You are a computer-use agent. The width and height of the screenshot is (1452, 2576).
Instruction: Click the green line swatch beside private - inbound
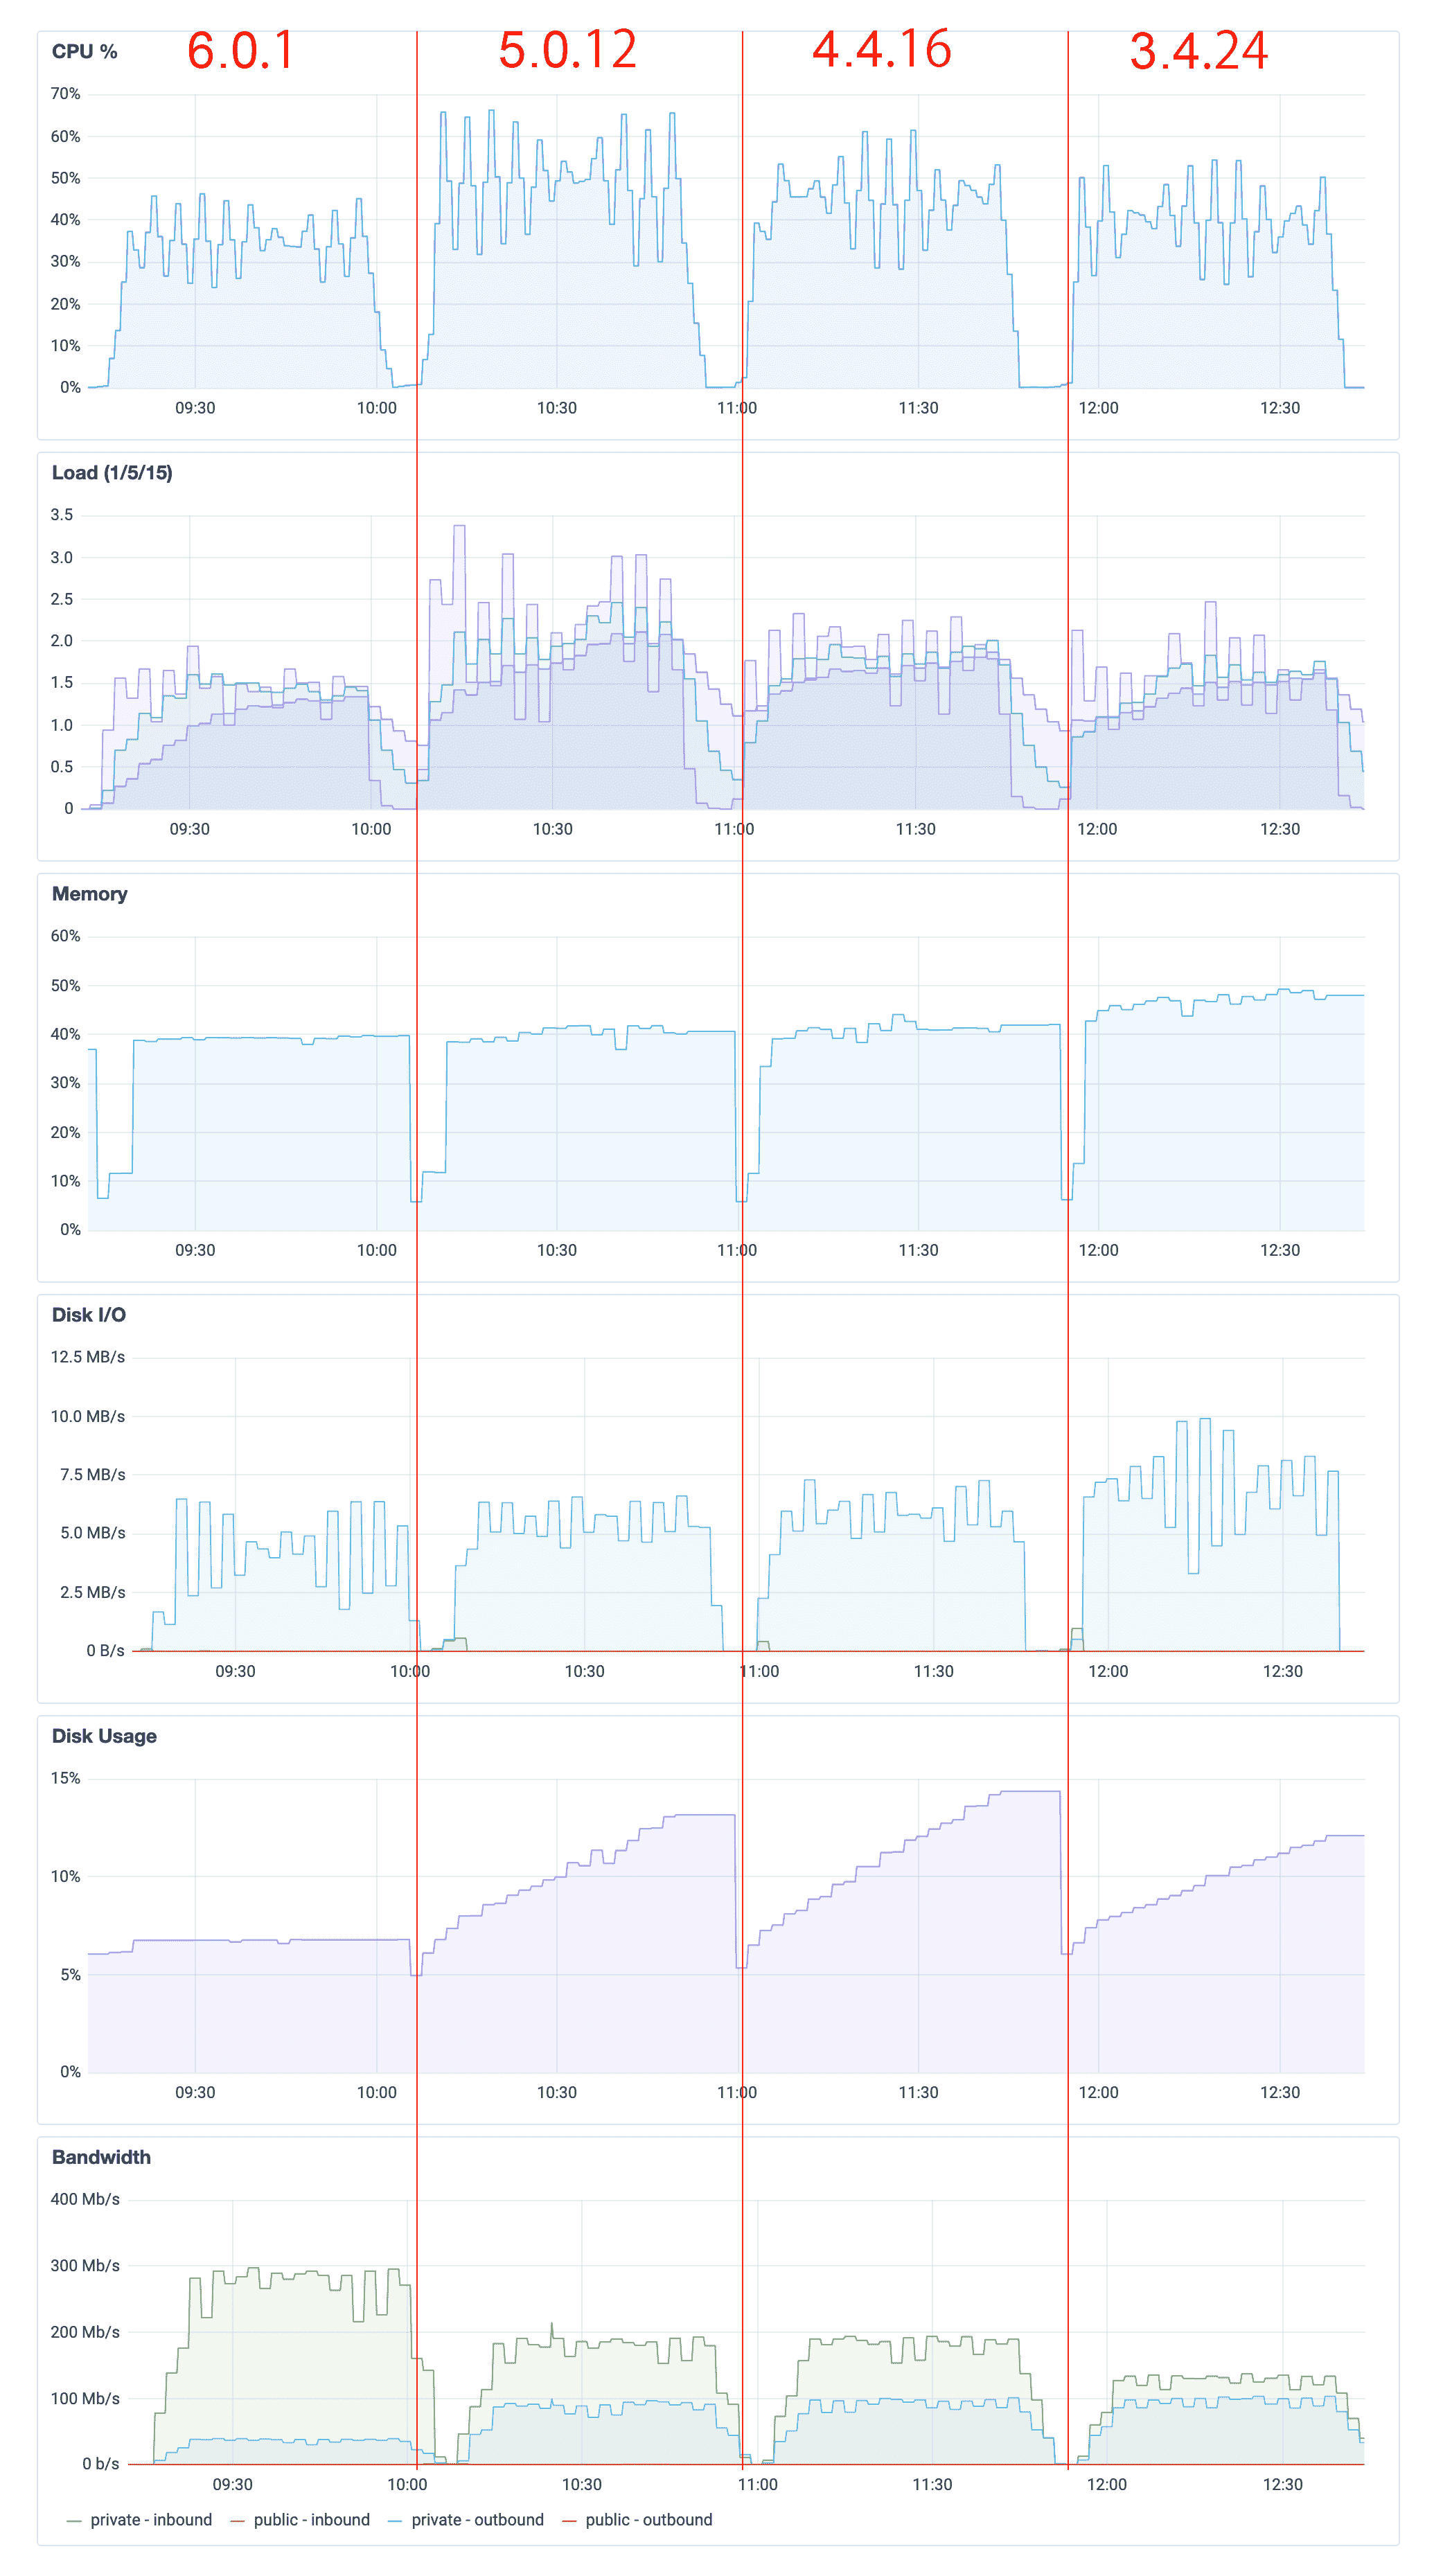click(x=74, y=2521)
